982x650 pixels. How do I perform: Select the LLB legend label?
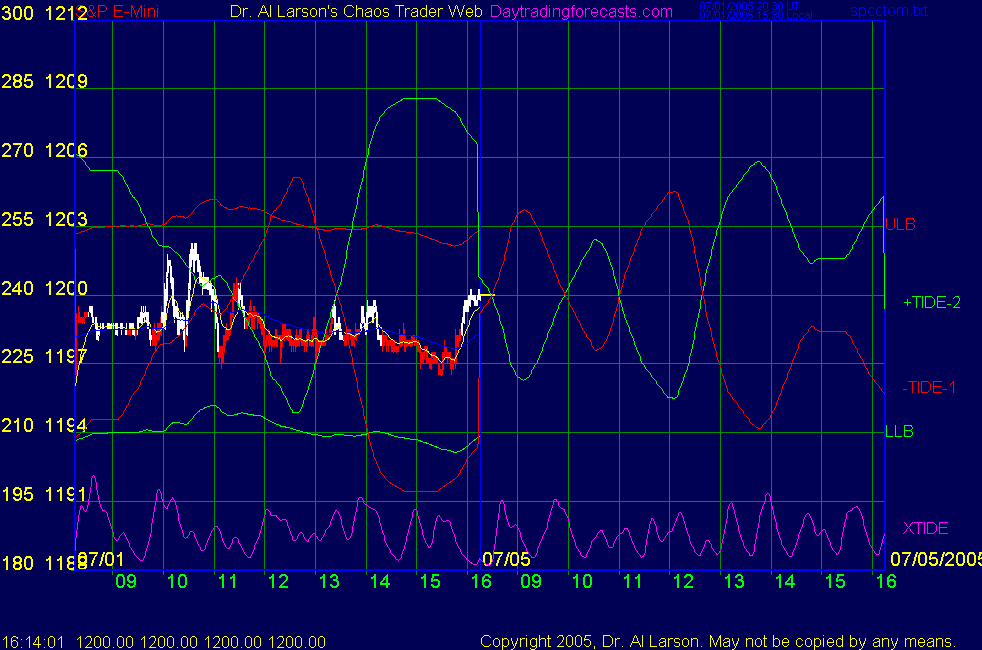point(899,432)
